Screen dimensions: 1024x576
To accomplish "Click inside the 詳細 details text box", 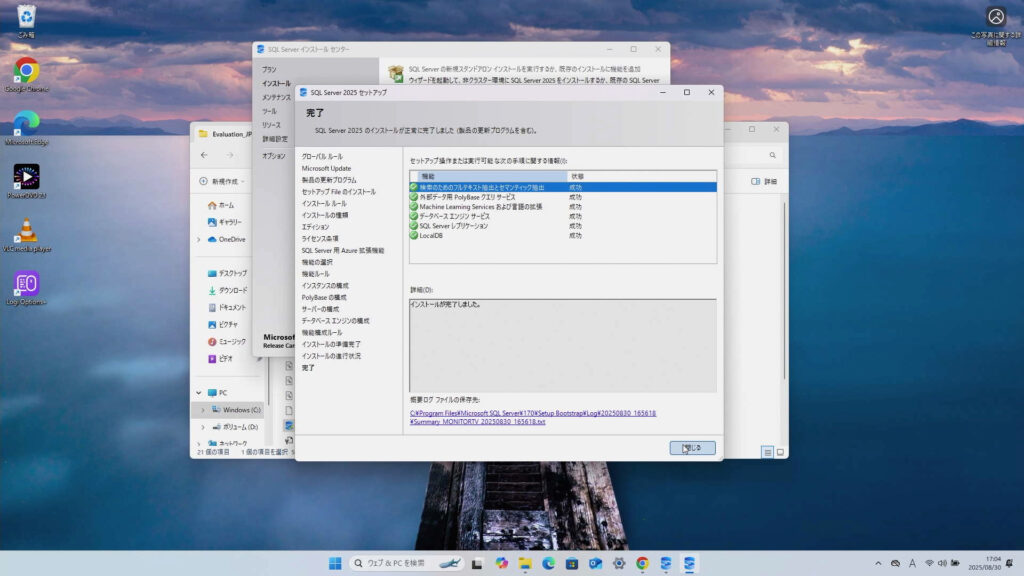I will (x=563, y=345).
